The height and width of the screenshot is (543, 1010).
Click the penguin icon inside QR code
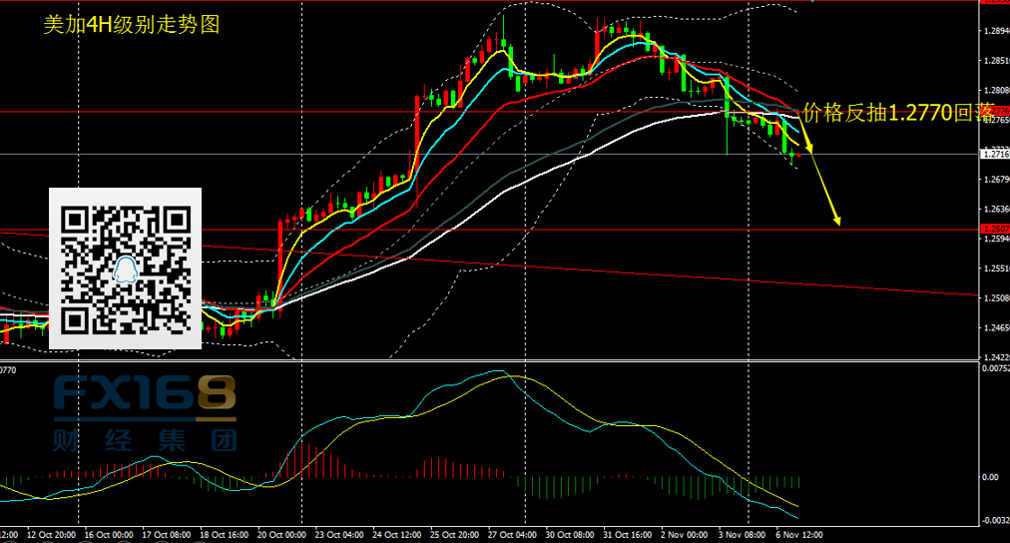point(125,269)
